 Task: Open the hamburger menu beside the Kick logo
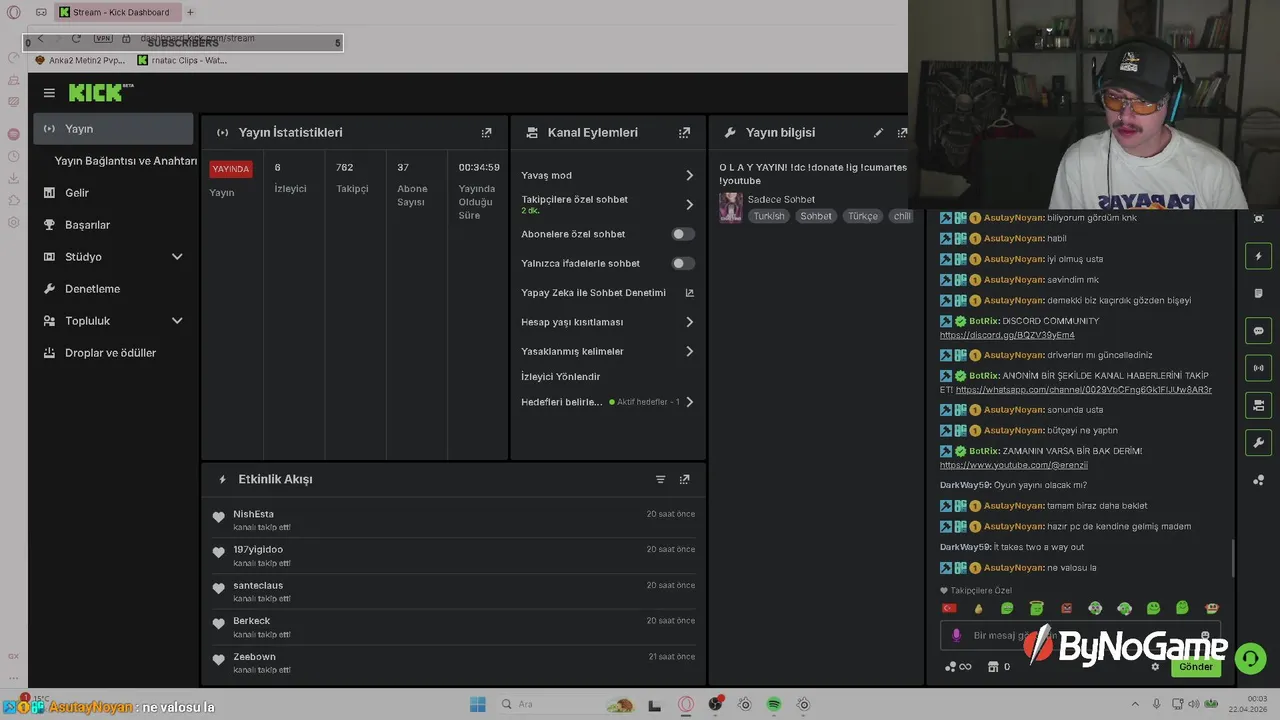click(x=49, y=93)
